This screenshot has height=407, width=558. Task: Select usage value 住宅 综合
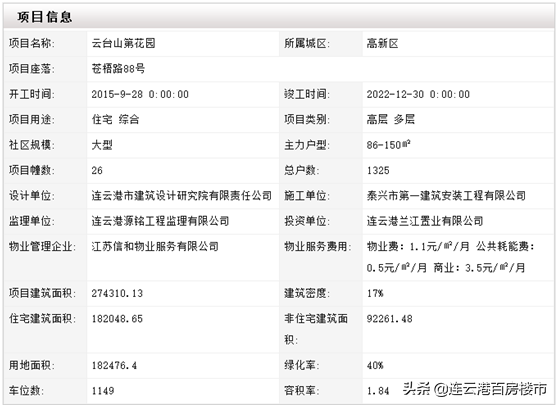point(115,120)
